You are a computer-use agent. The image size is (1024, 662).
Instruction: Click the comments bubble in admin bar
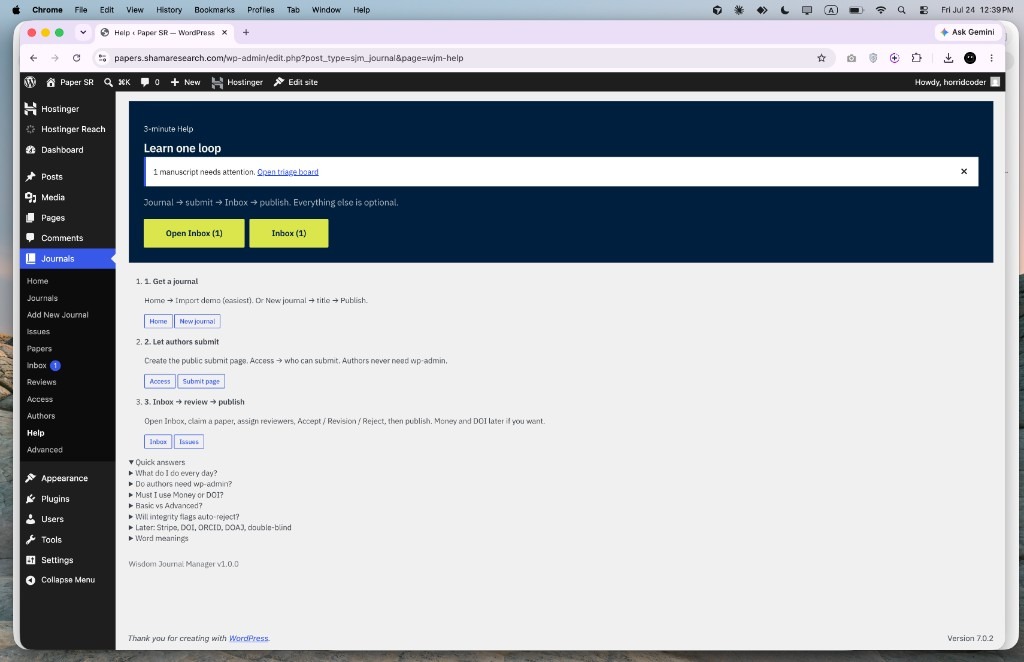[x=150, y=82]
